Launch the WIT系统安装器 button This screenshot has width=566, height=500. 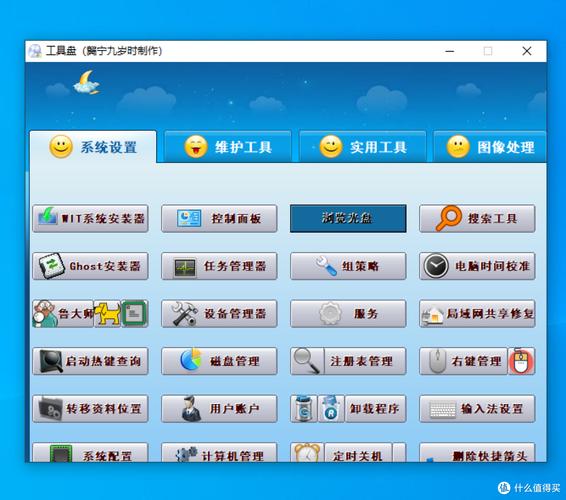[90, 218]
